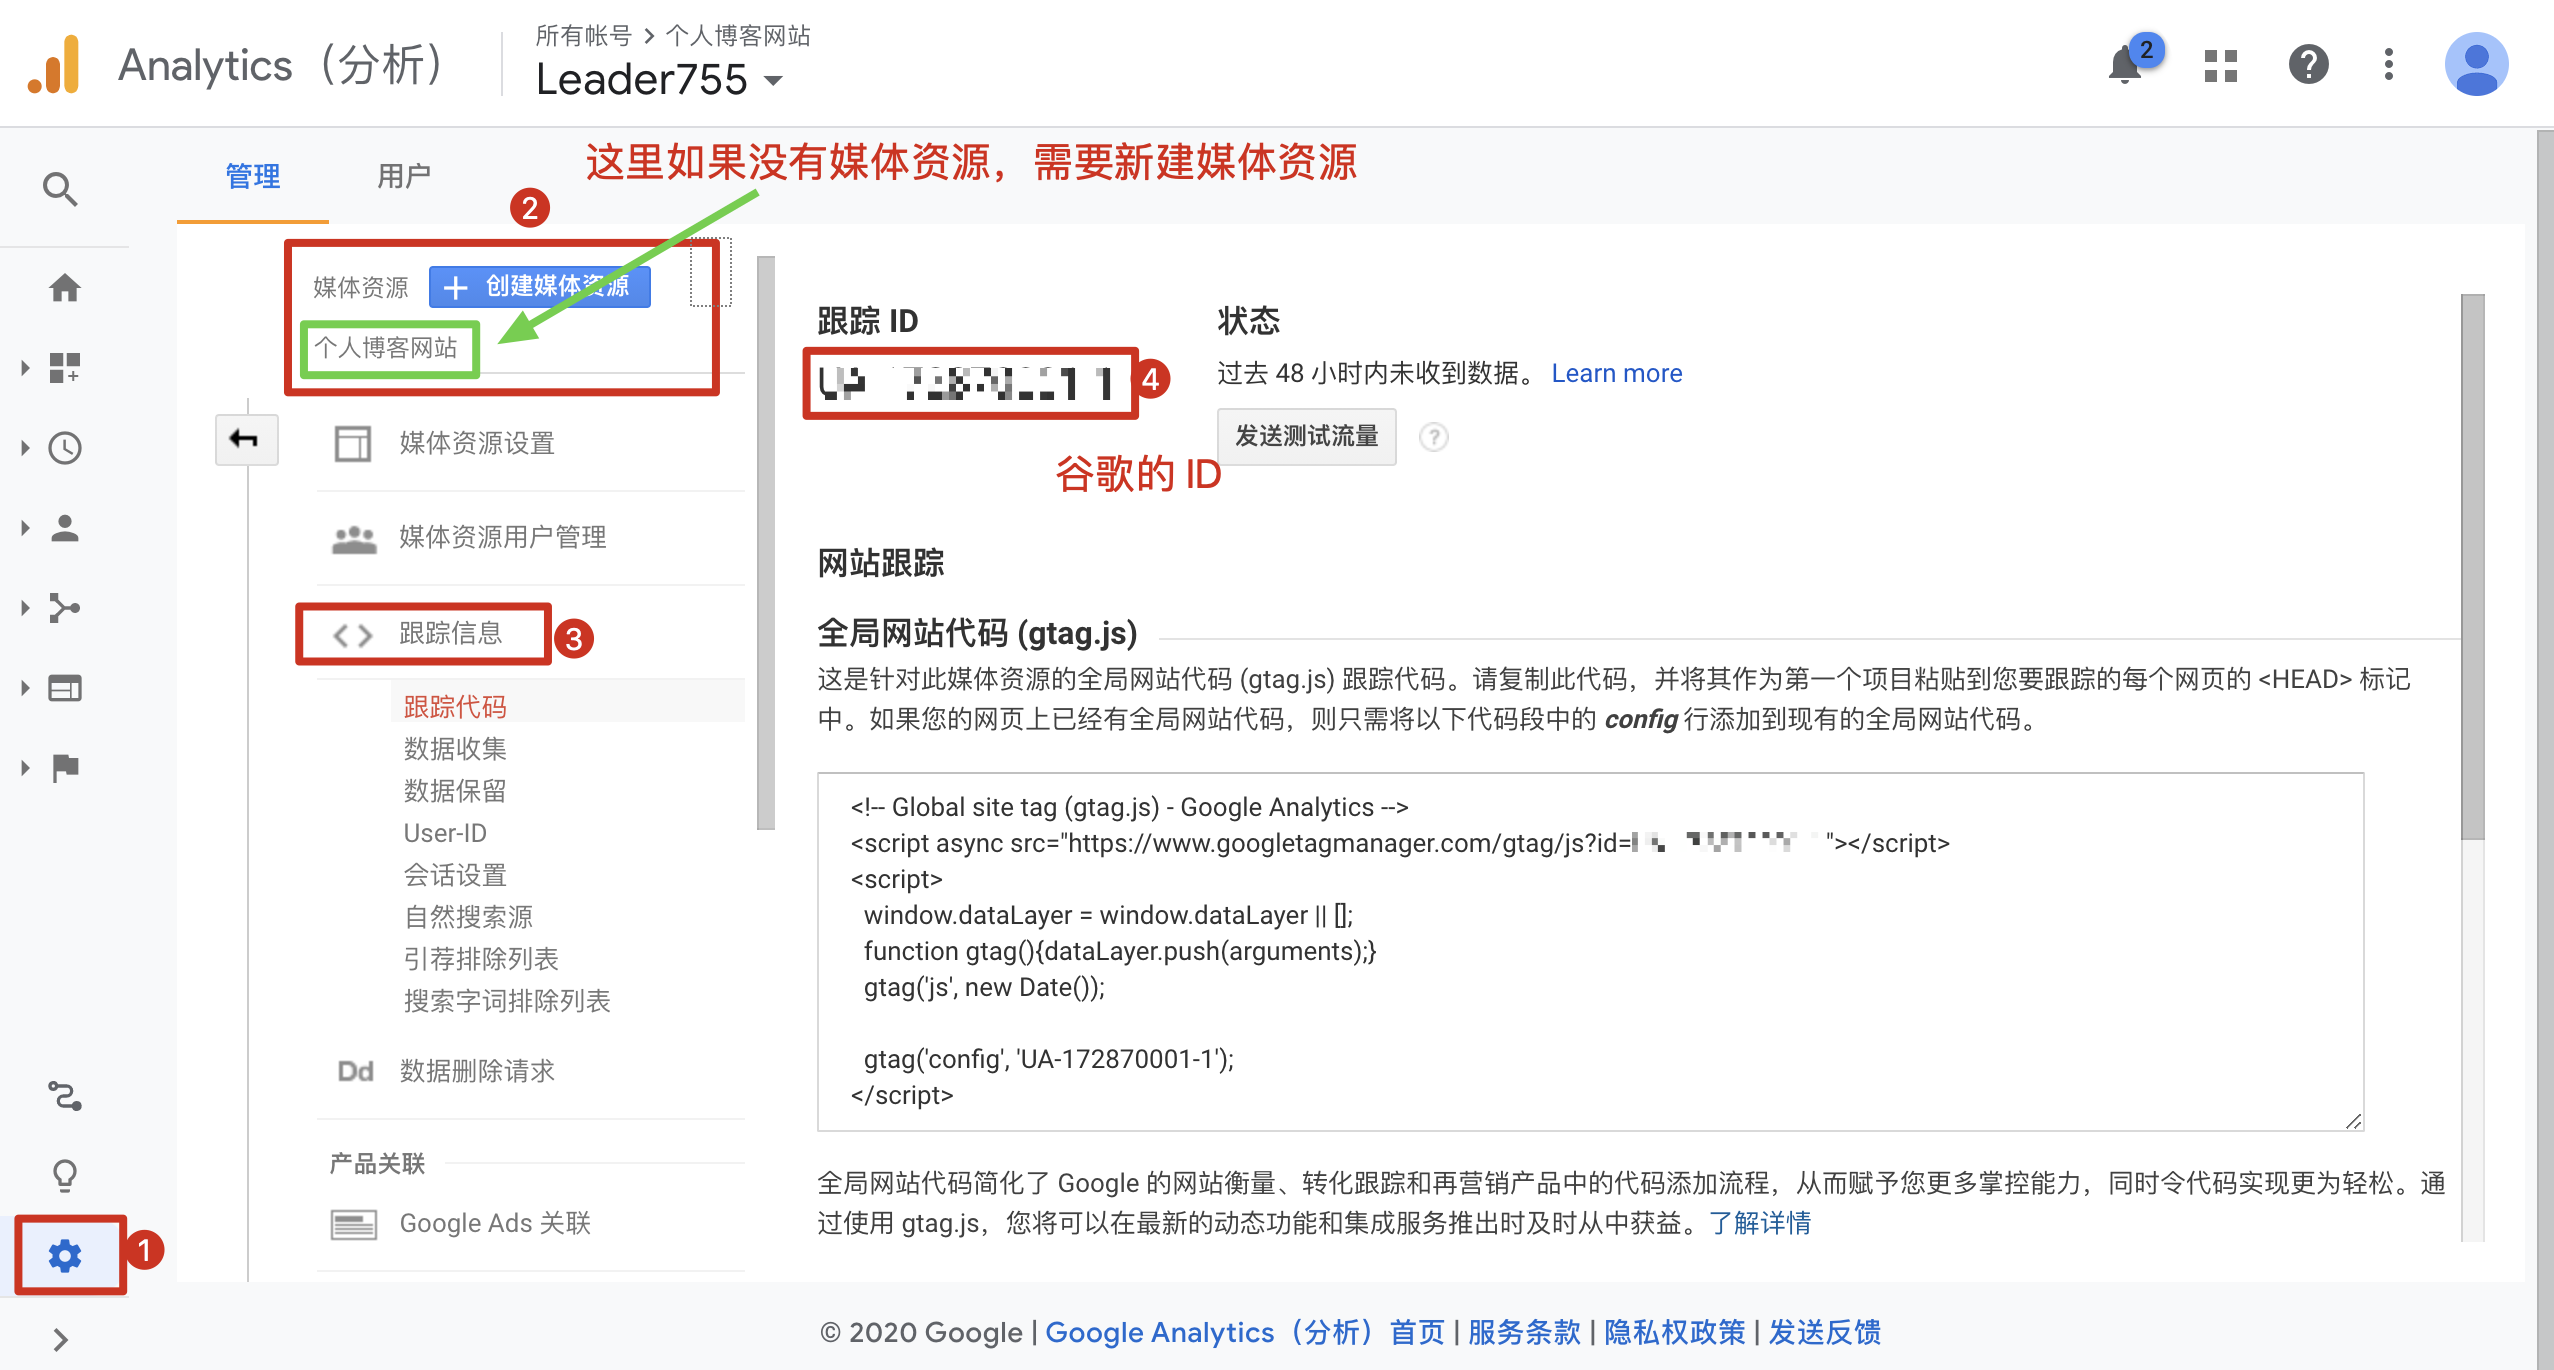Expand the Realtime section triangle
Screen dimensions: 2554x1370
click(25, 447)
